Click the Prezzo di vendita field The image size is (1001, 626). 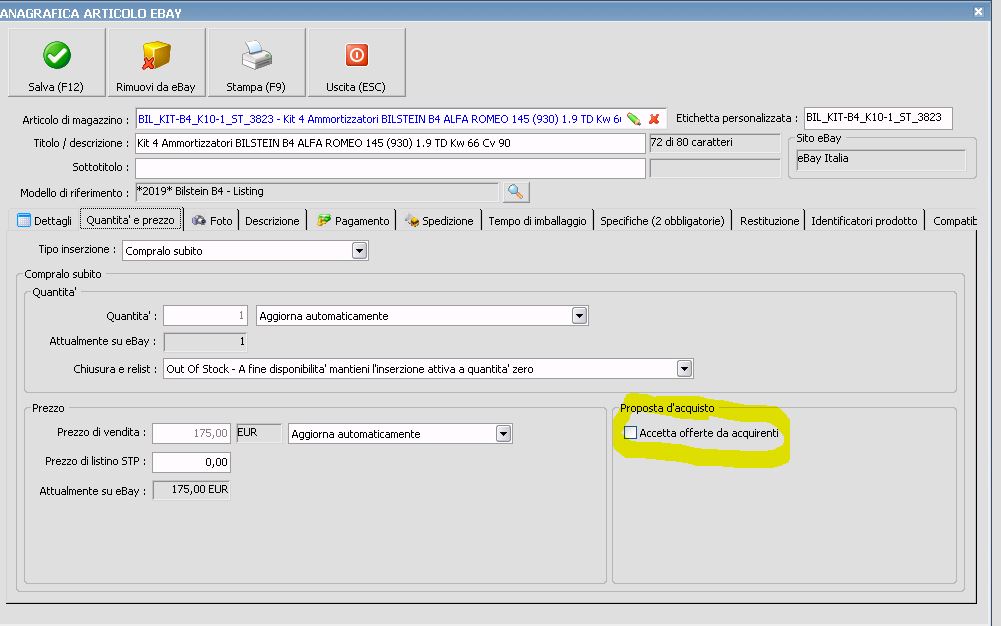pos(192,433)
